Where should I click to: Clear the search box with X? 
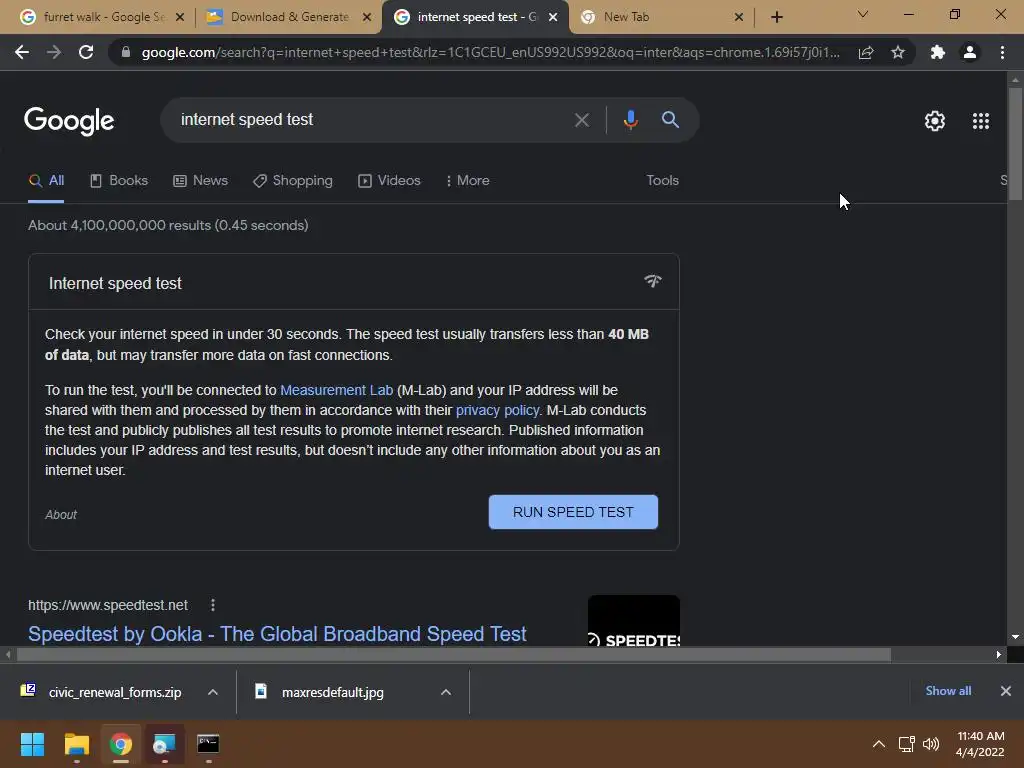tap(581, 120)
